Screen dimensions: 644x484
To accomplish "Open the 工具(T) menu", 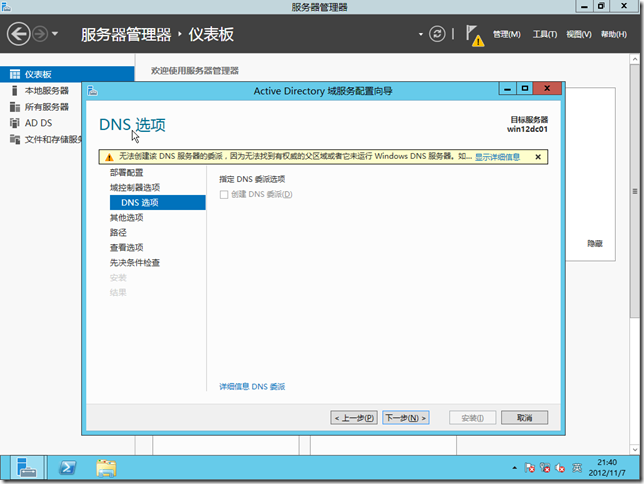I will click(x=545, y=35).
